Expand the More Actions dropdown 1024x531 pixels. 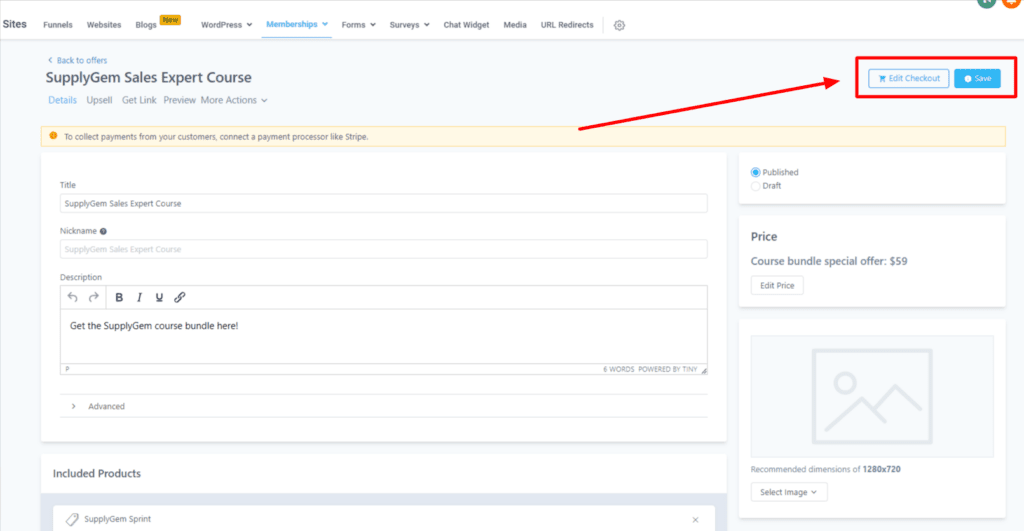[x=234, y=100]
